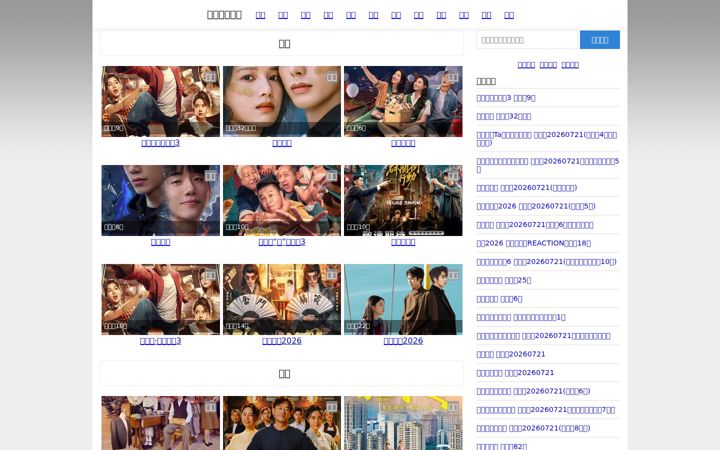Open the sidebar link ending with 82
The width and height of the screenshot is (720, 450).
point(502,446)
